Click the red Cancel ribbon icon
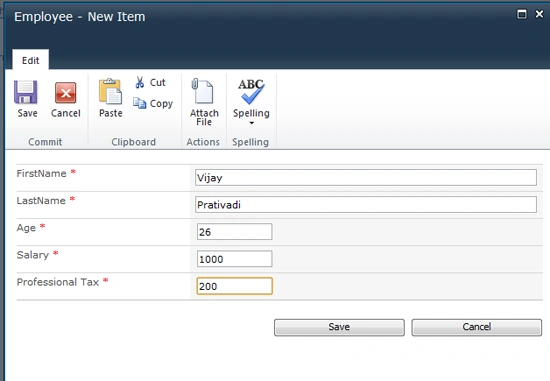550x381 pixels. [x=65, y=93]
